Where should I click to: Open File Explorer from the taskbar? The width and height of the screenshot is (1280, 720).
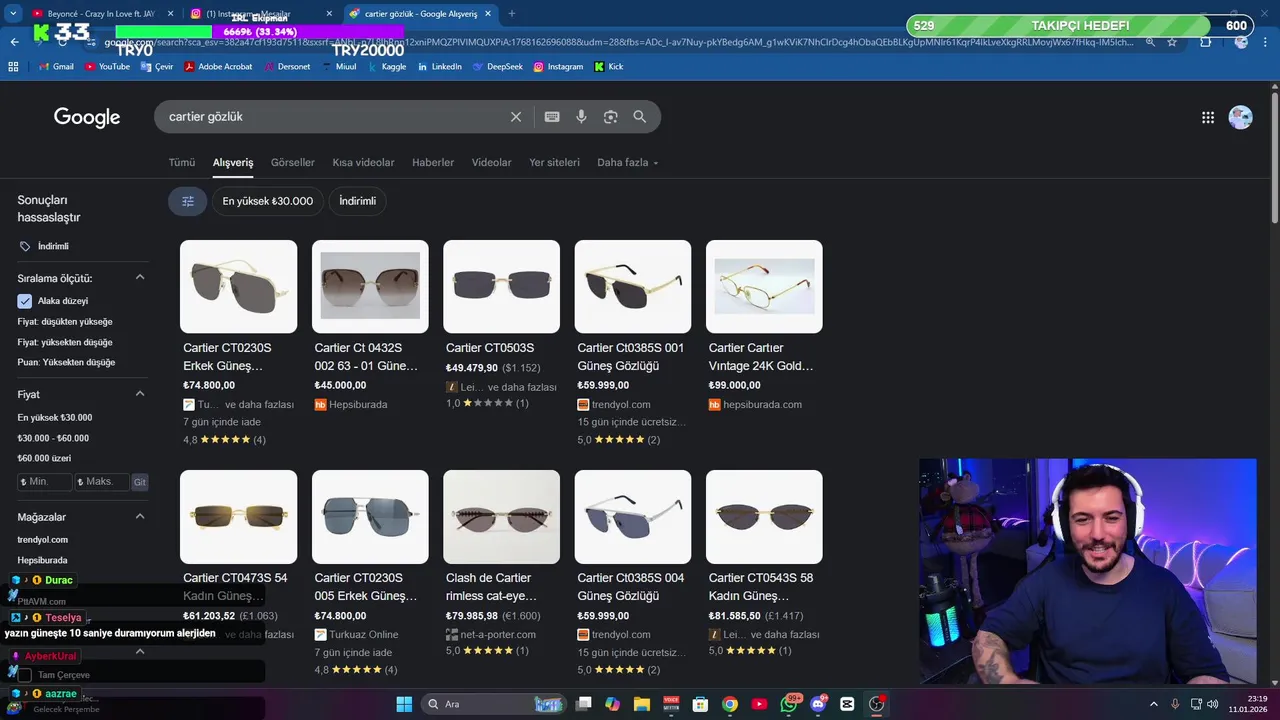click(x=642, y=704)
